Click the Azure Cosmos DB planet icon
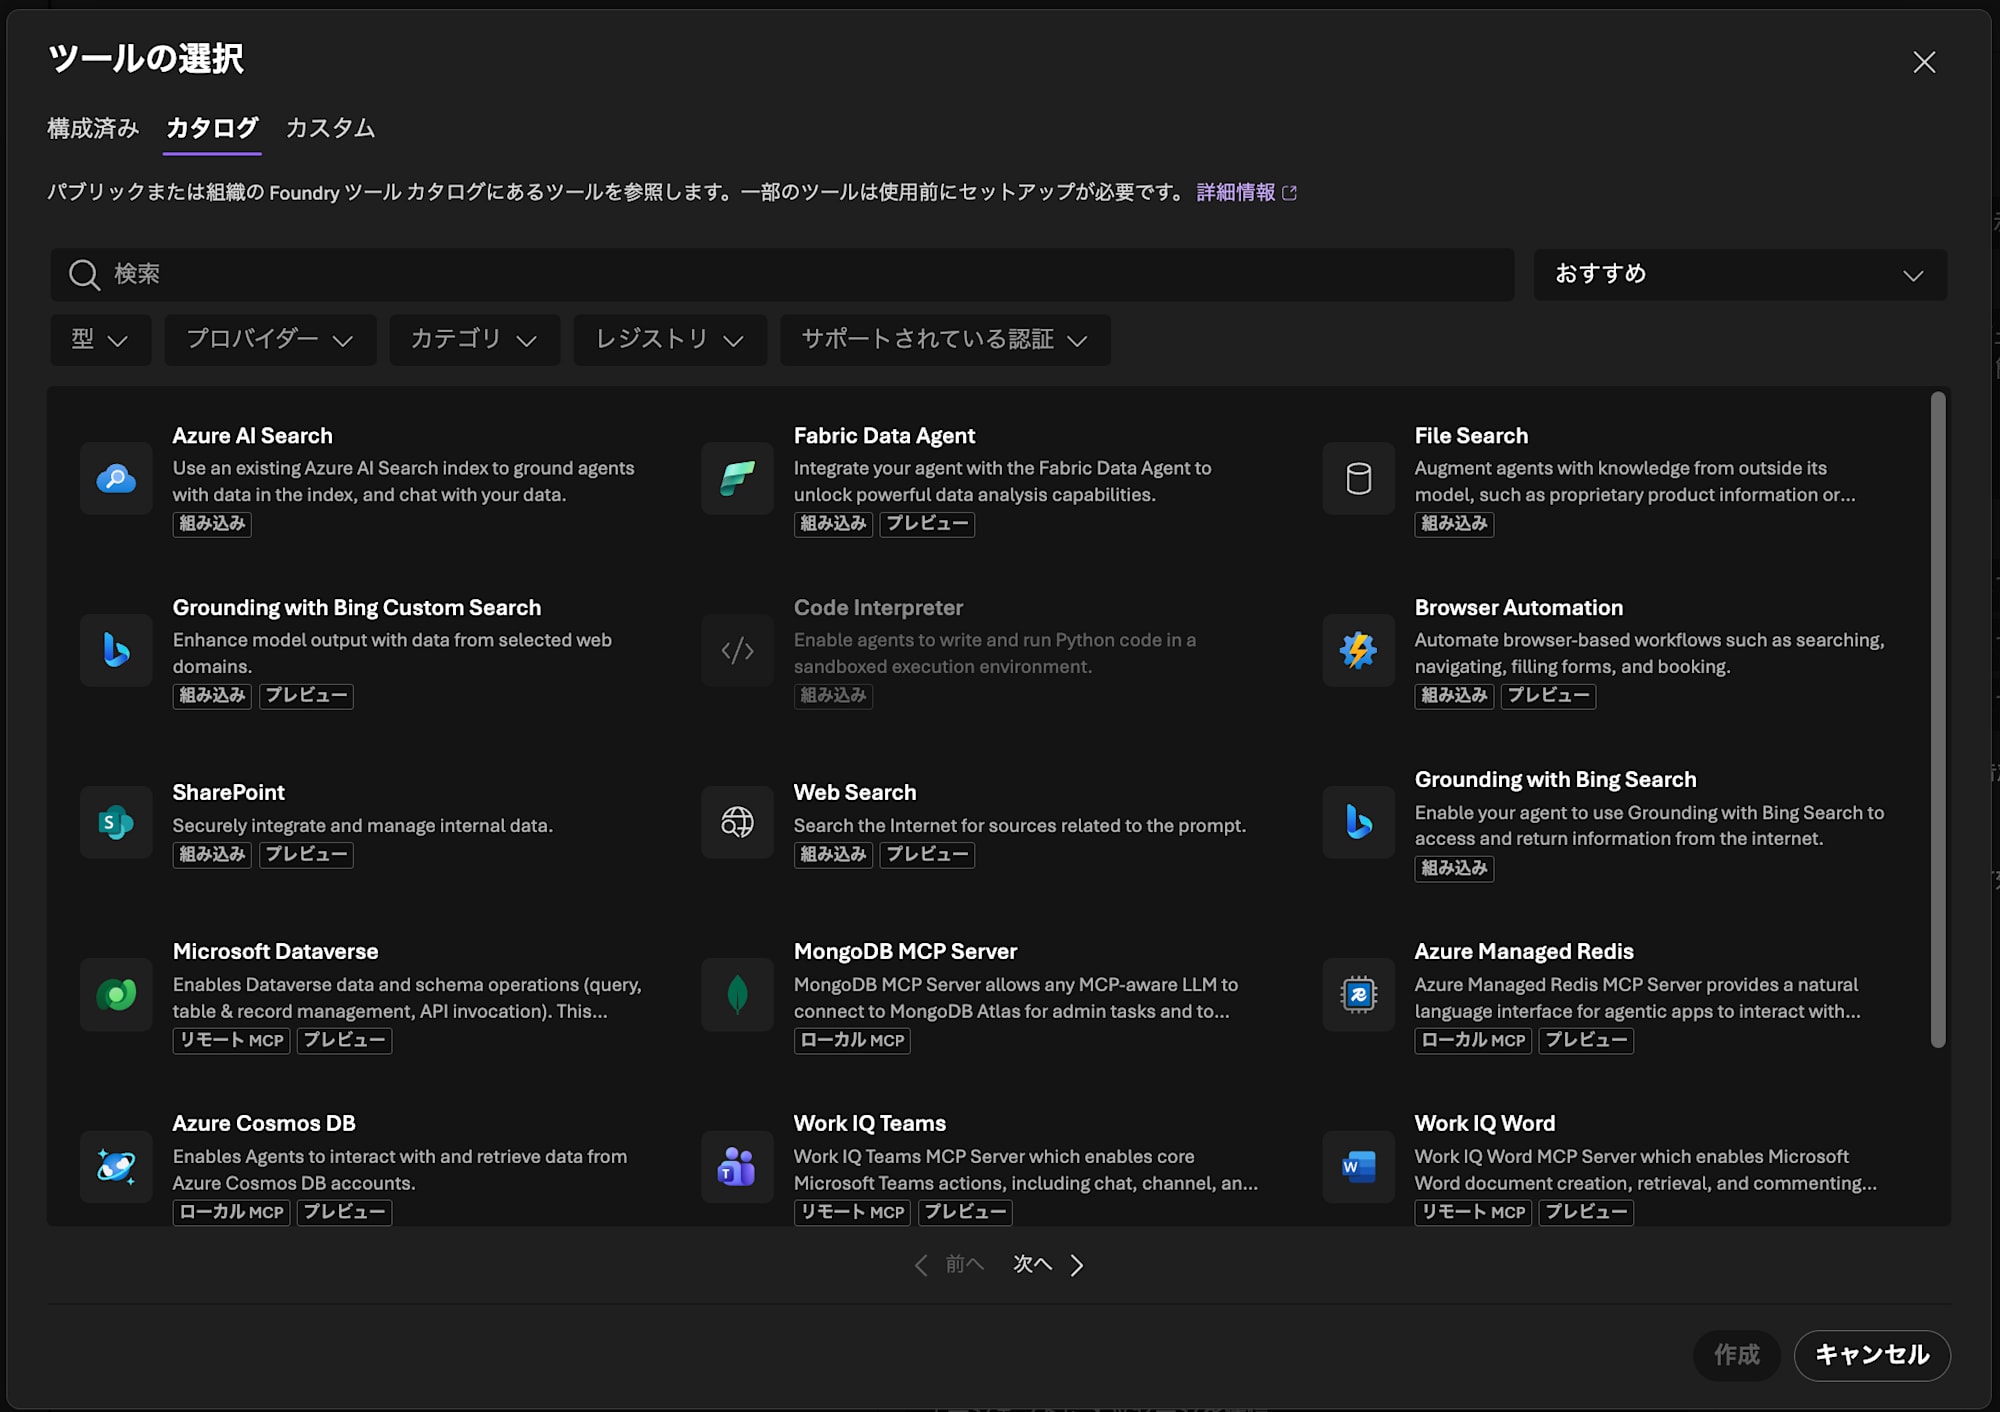This screenshot has height=1412, width=2000. [x=116, y=1167]
